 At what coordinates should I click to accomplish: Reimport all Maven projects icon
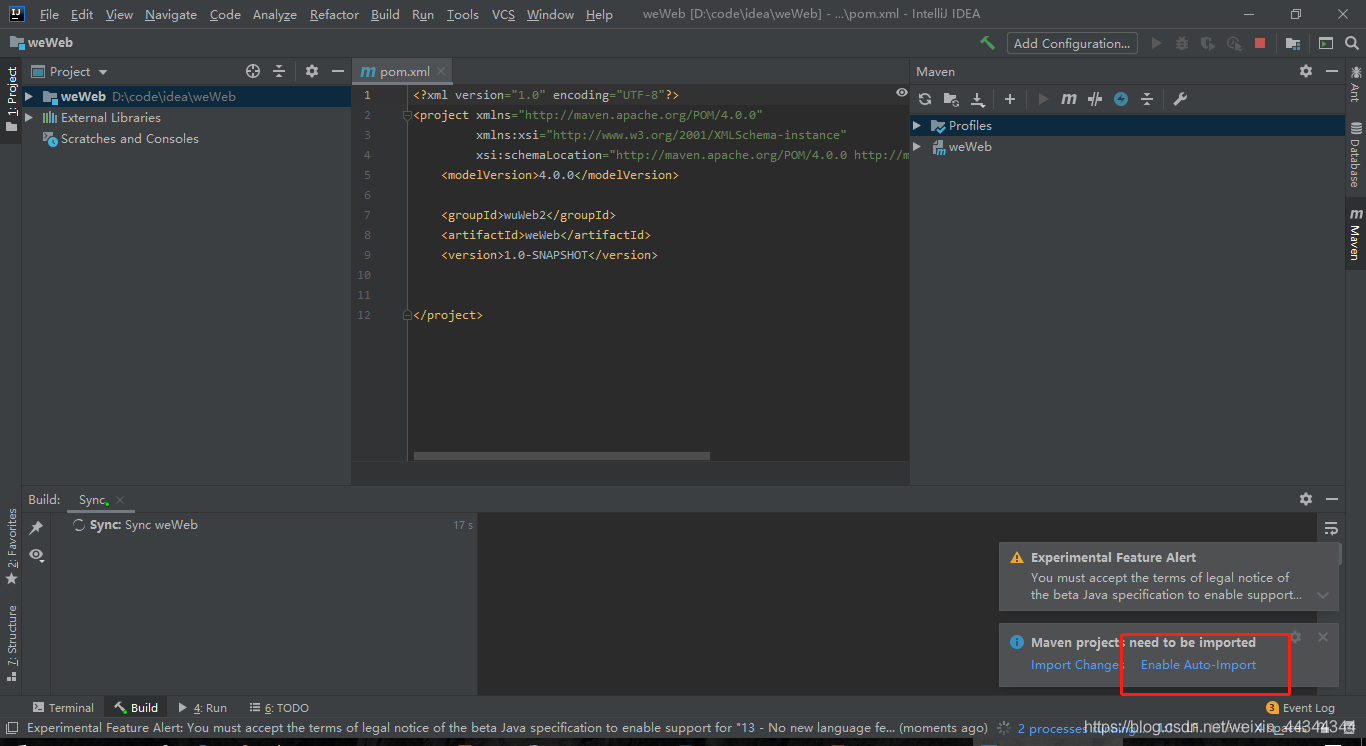click(925, 99)
